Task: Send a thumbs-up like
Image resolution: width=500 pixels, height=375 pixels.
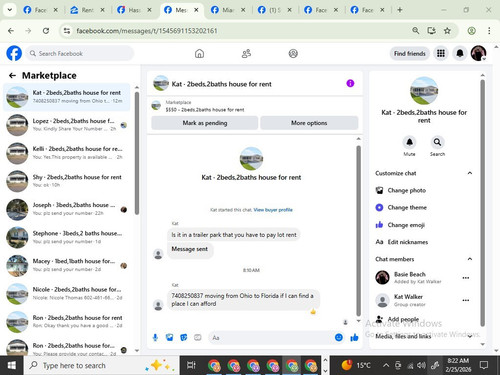Action: pos(354,338)
